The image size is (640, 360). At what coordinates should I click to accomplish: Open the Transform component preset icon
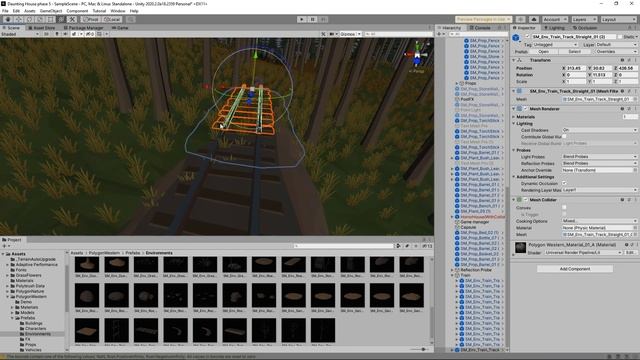click(629, 60)
